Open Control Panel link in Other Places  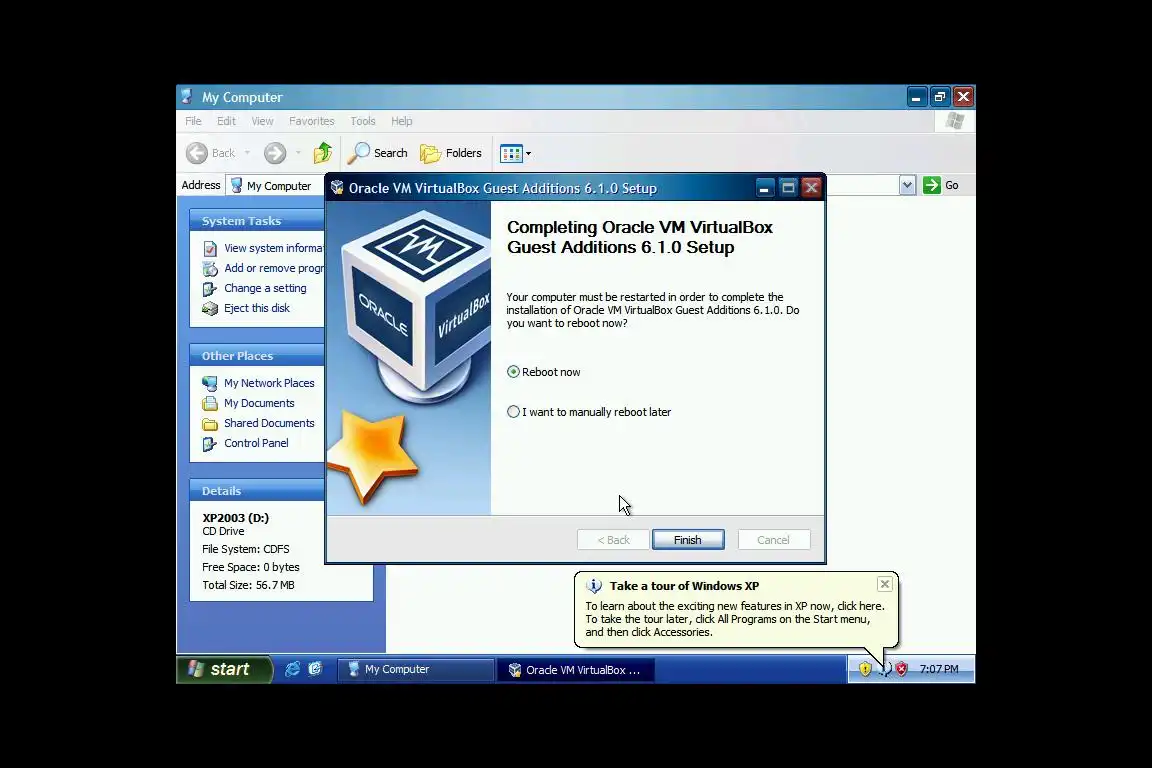pyautogui.click(x=256, y=443)
